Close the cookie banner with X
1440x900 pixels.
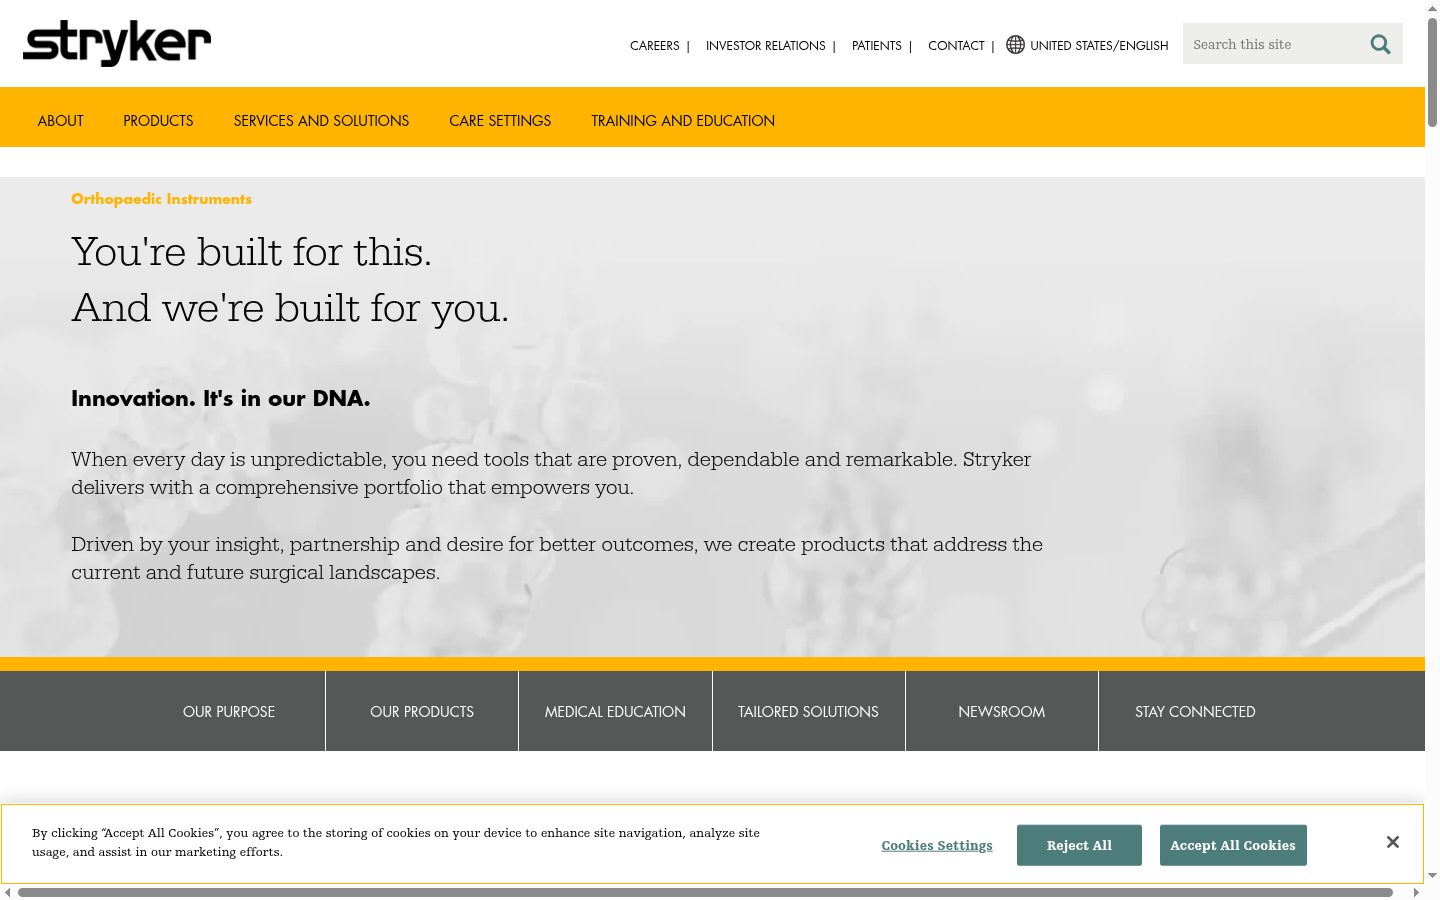[x=1392, y=842]
